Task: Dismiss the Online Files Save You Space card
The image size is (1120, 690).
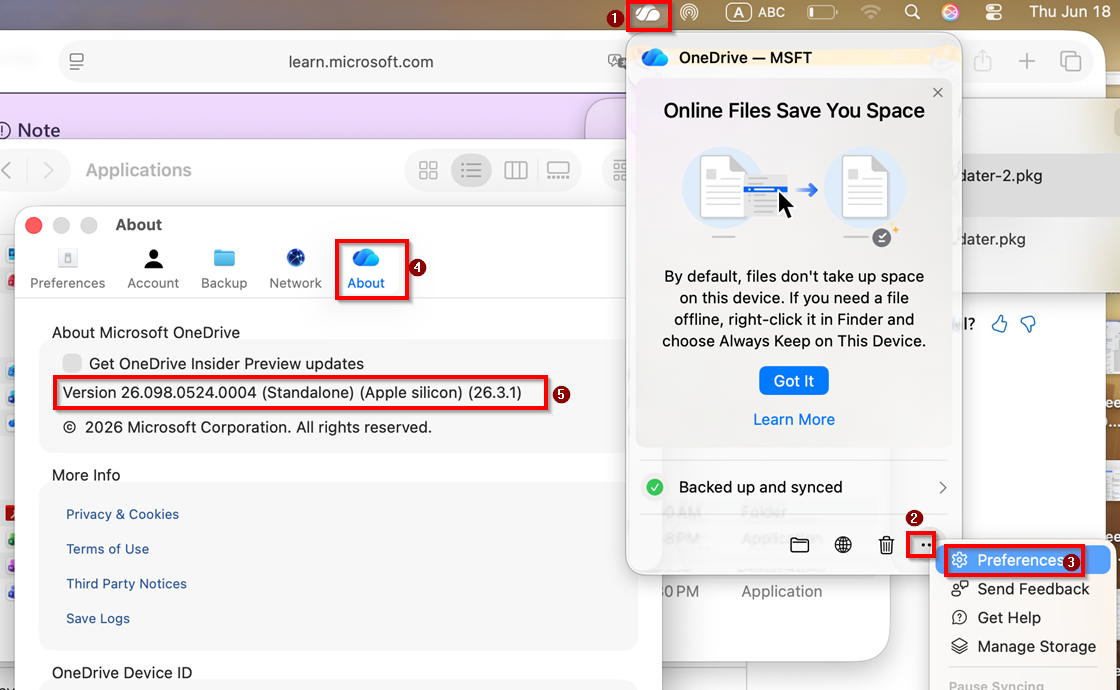Action: point(938,92)
